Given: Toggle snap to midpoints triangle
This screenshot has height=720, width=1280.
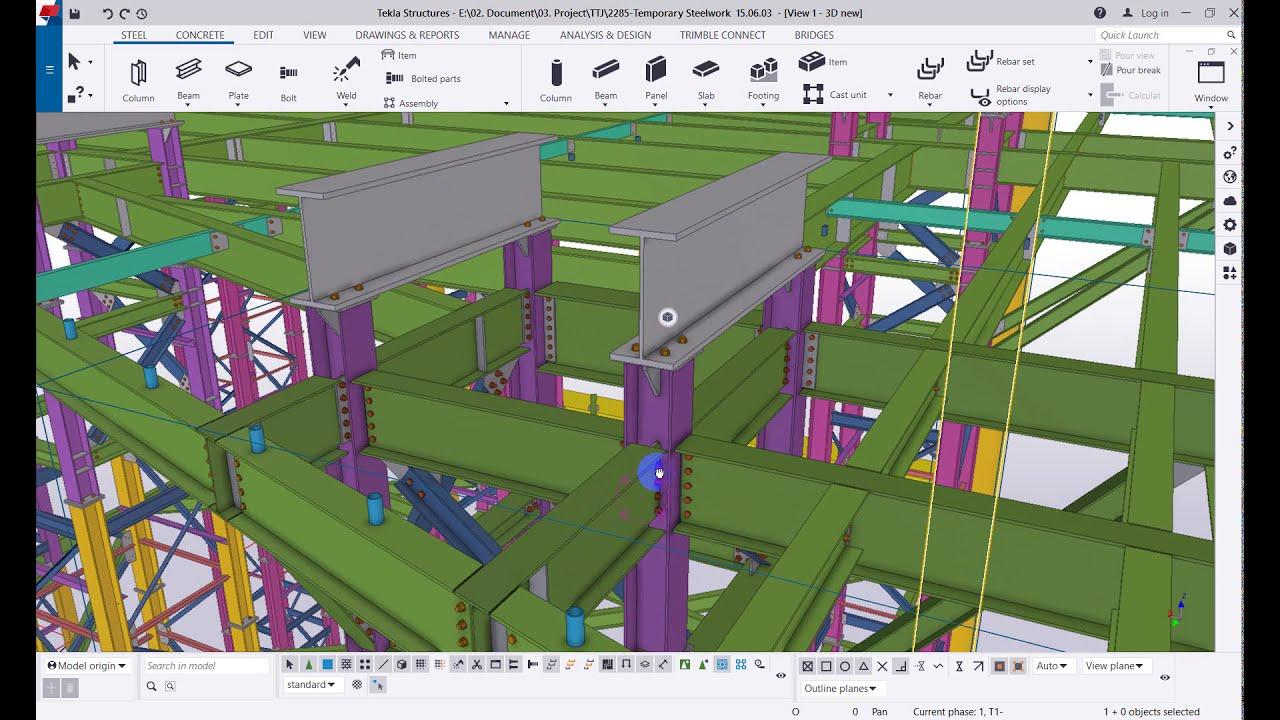Looking at the screenshot, I should 864,666.
